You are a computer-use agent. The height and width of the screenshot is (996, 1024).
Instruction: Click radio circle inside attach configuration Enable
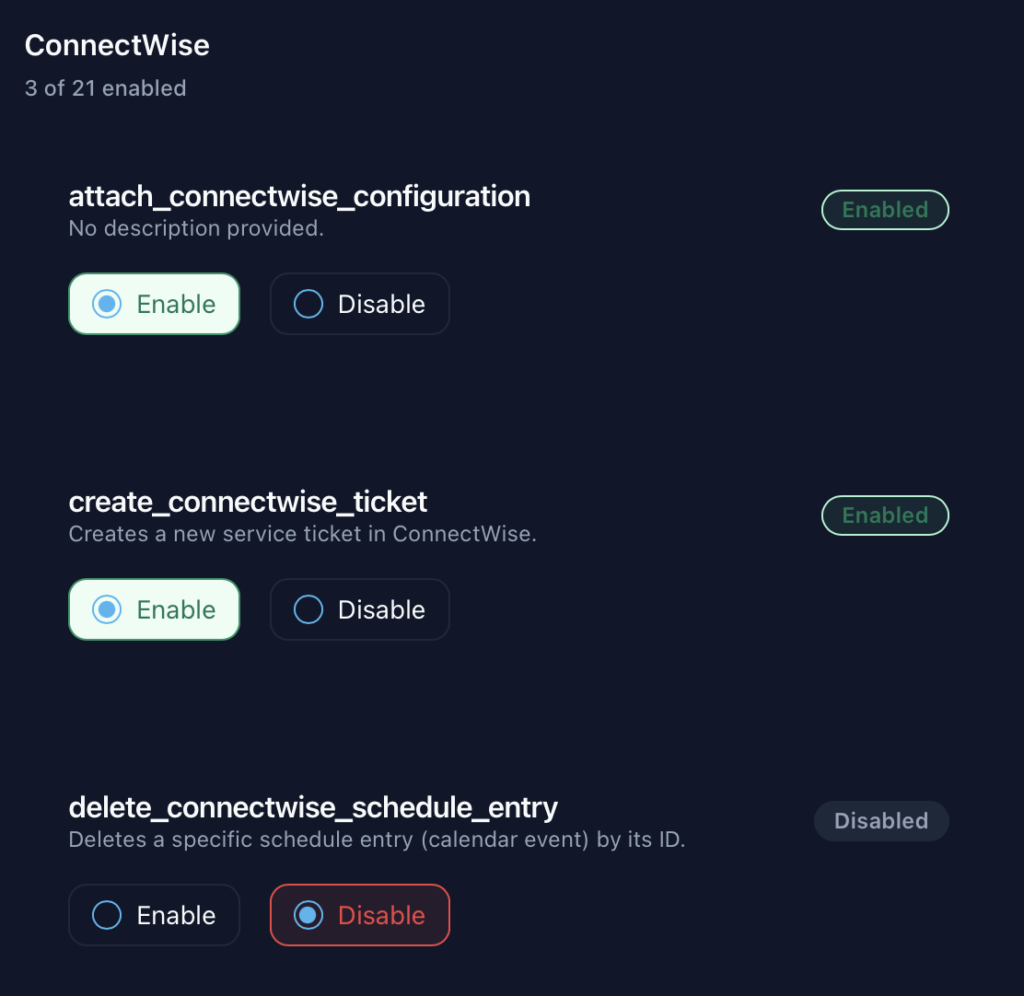(x=107, y=304)
